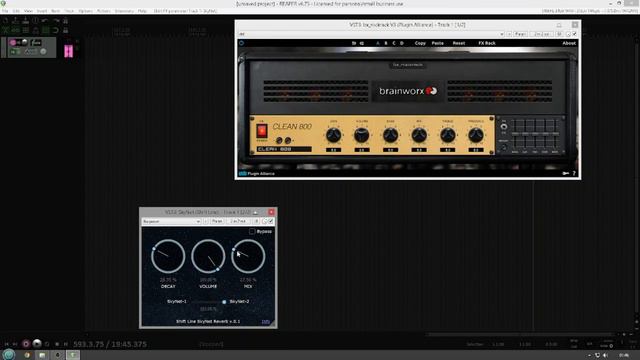Click Param button in bx_rockrack window
Viewport: 640px width, 360px height.
click(x=520, y=34)
